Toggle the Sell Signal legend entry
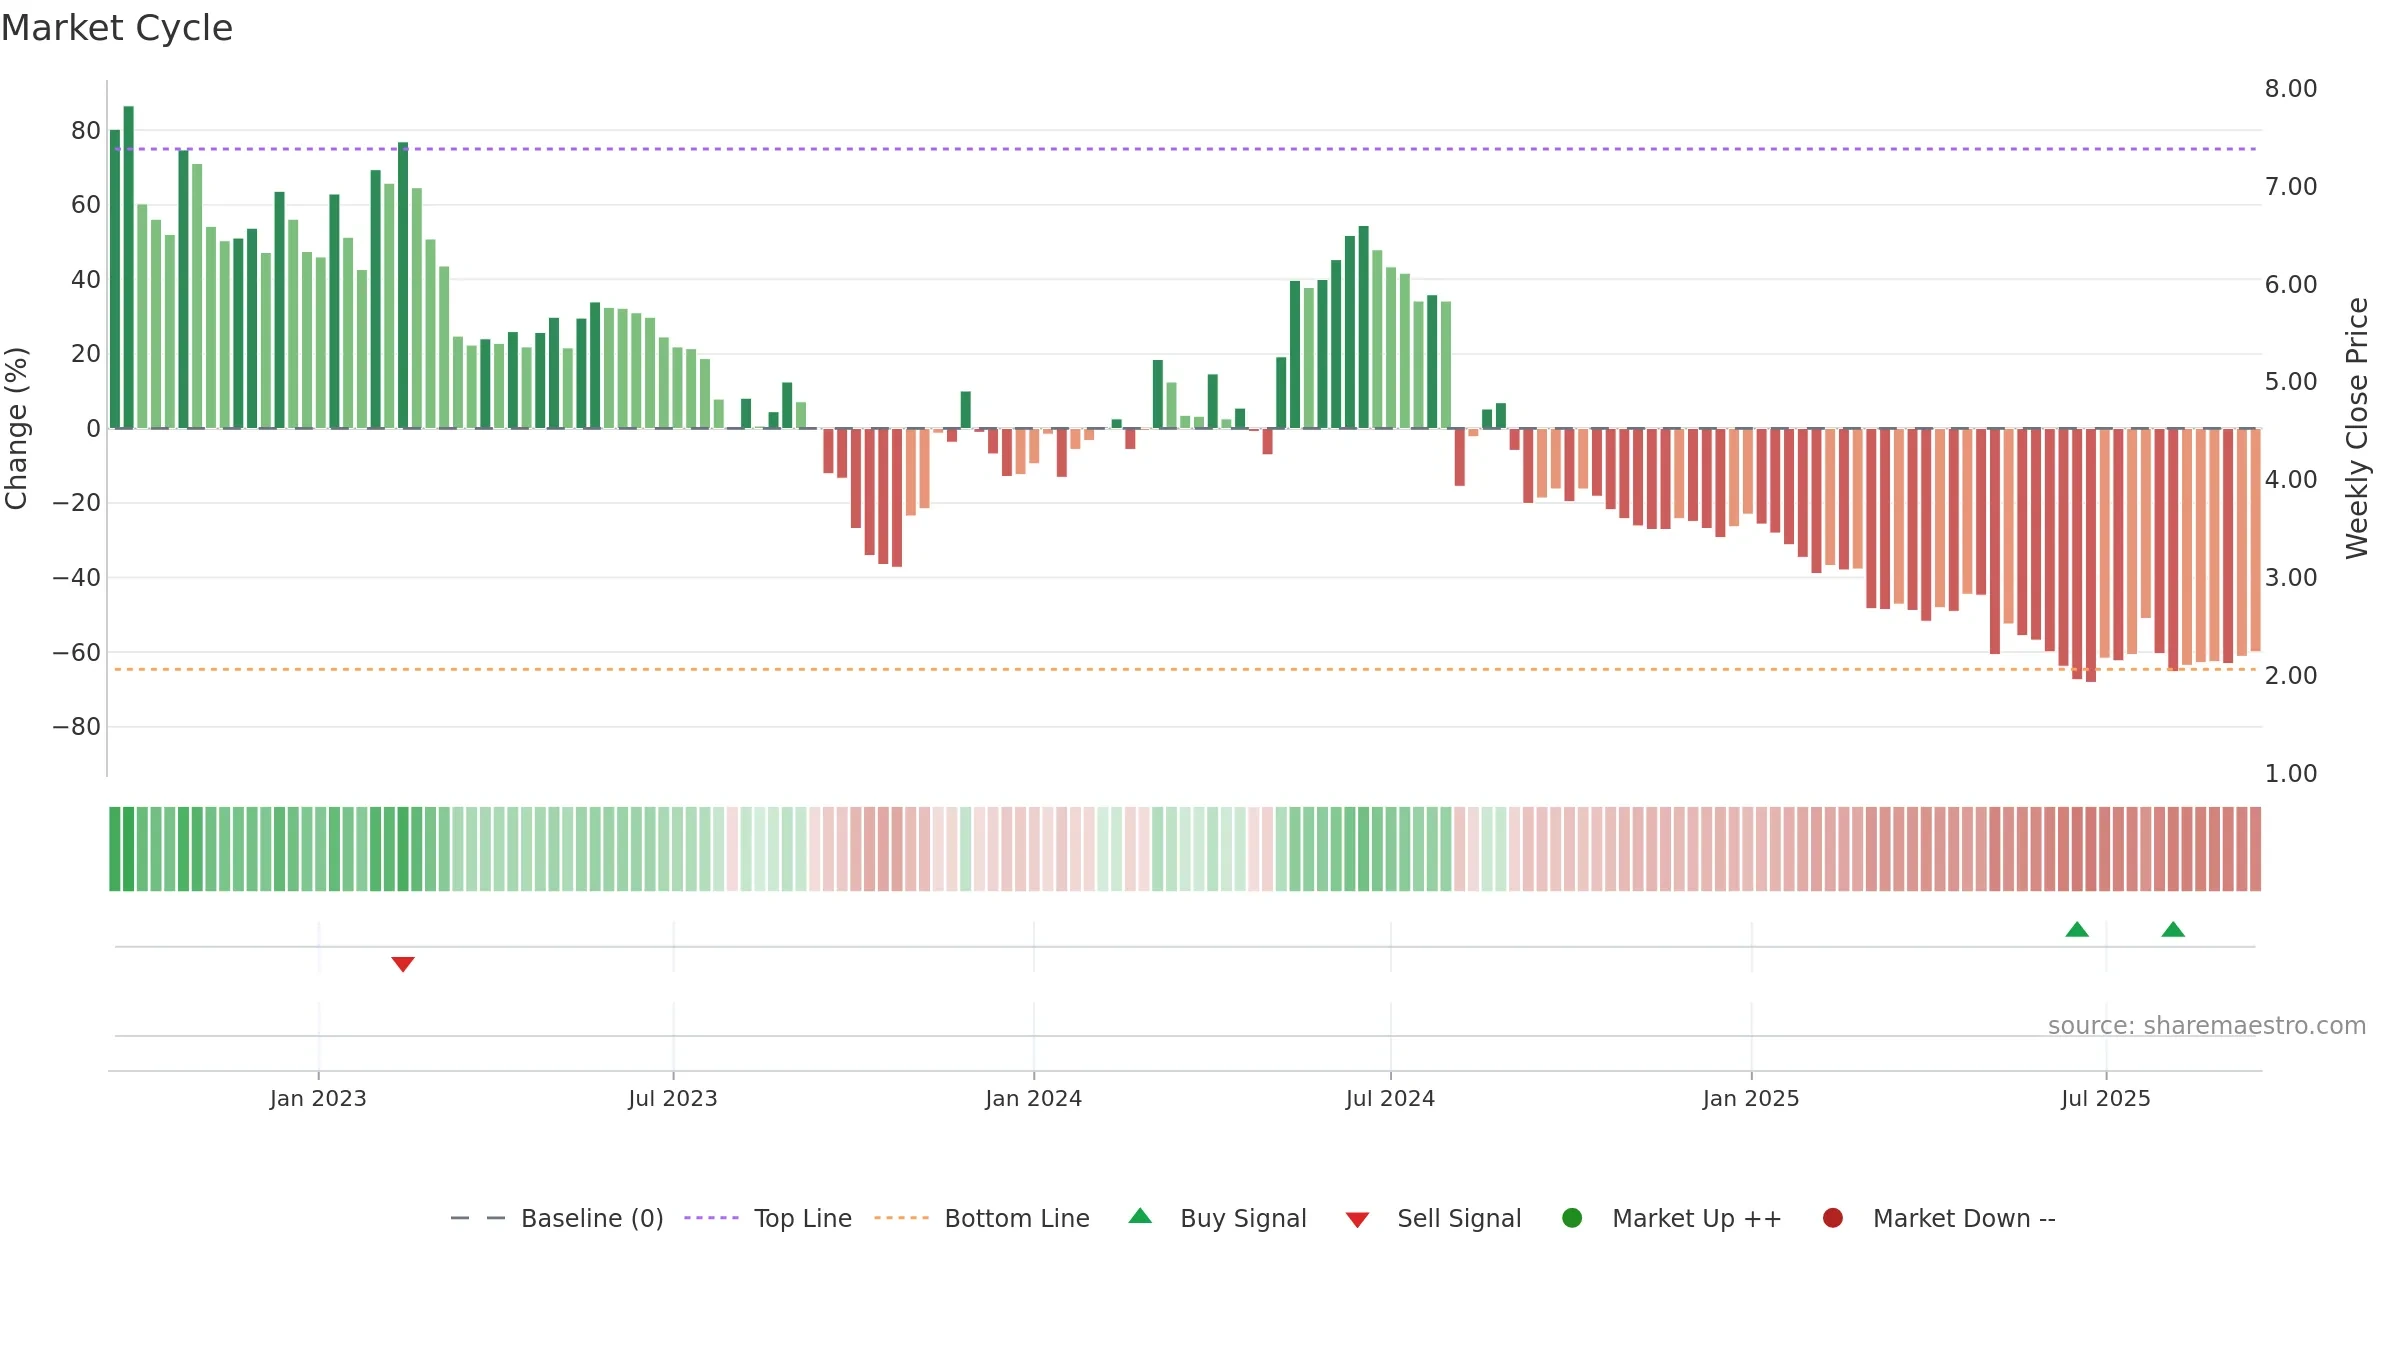This screenshot has height=1350, width=2400. [x=1433, y=1218]
